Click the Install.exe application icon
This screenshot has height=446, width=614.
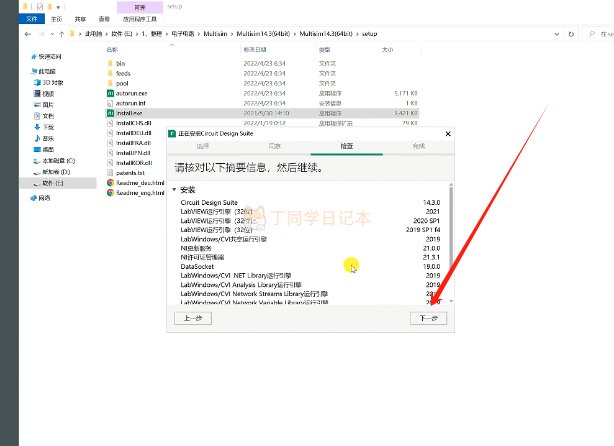pyautogui.click(x=110, y=113)
